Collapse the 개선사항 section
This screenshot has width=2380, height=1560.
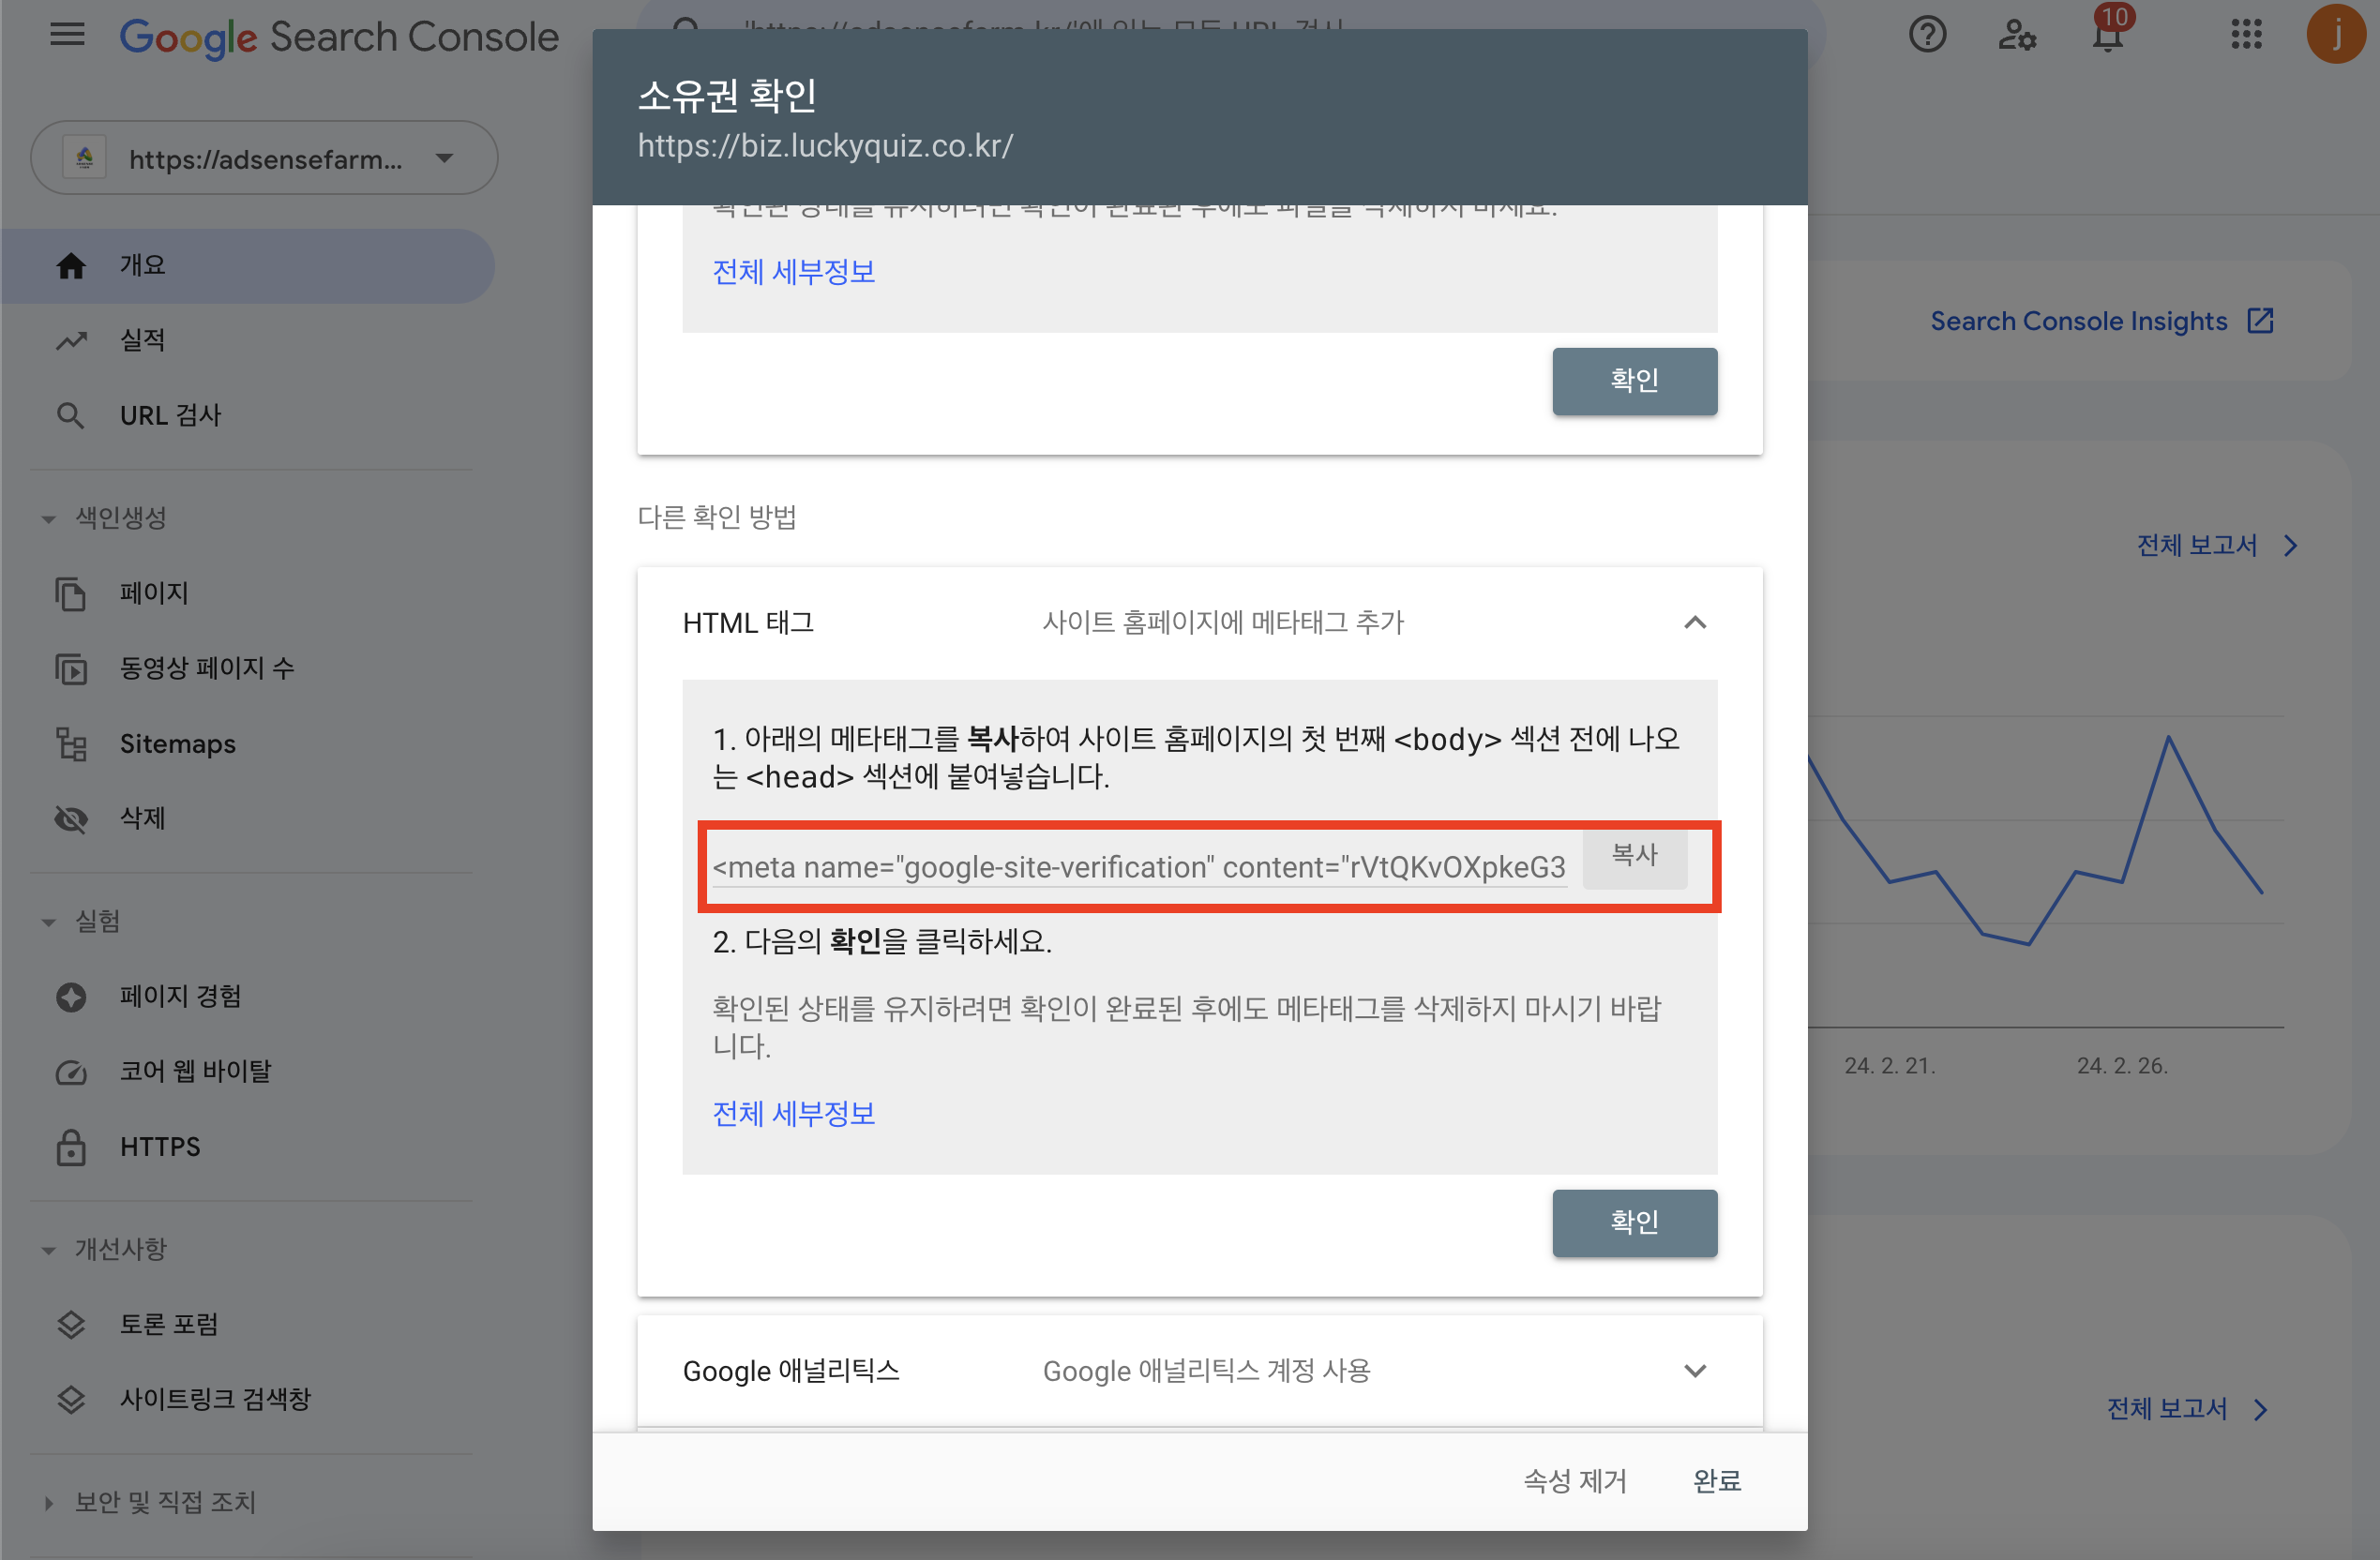(x=49, y=1250)
